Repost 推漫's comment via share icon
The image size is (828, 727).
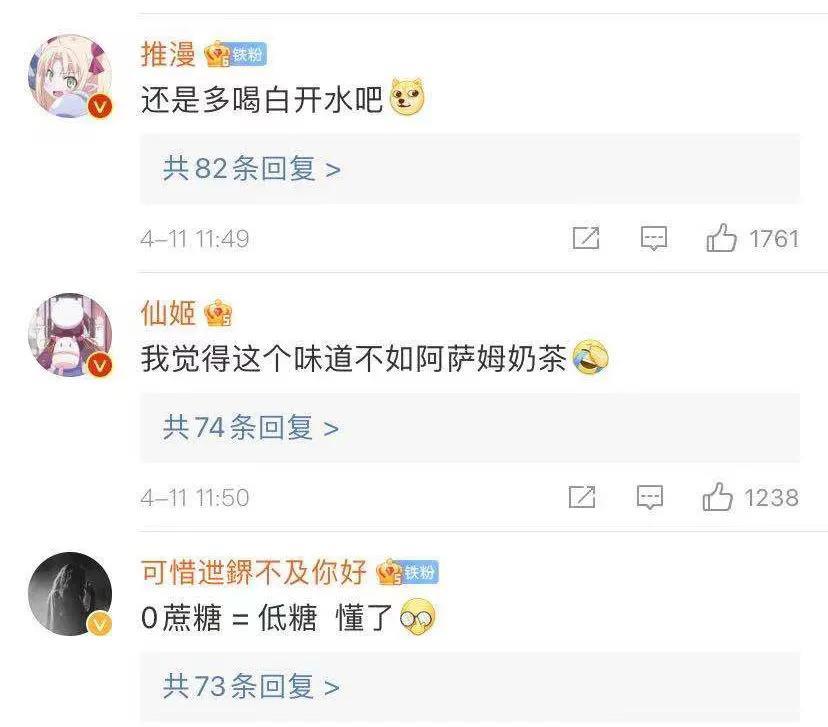tap(586, 238)
